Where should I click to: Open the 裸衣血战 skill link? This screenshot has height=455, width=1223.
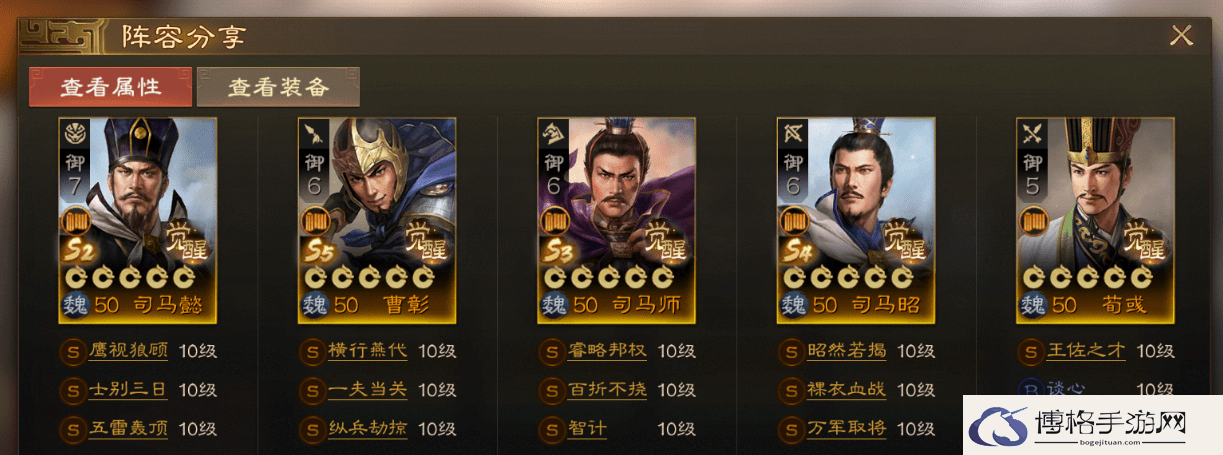pos(847,390)
